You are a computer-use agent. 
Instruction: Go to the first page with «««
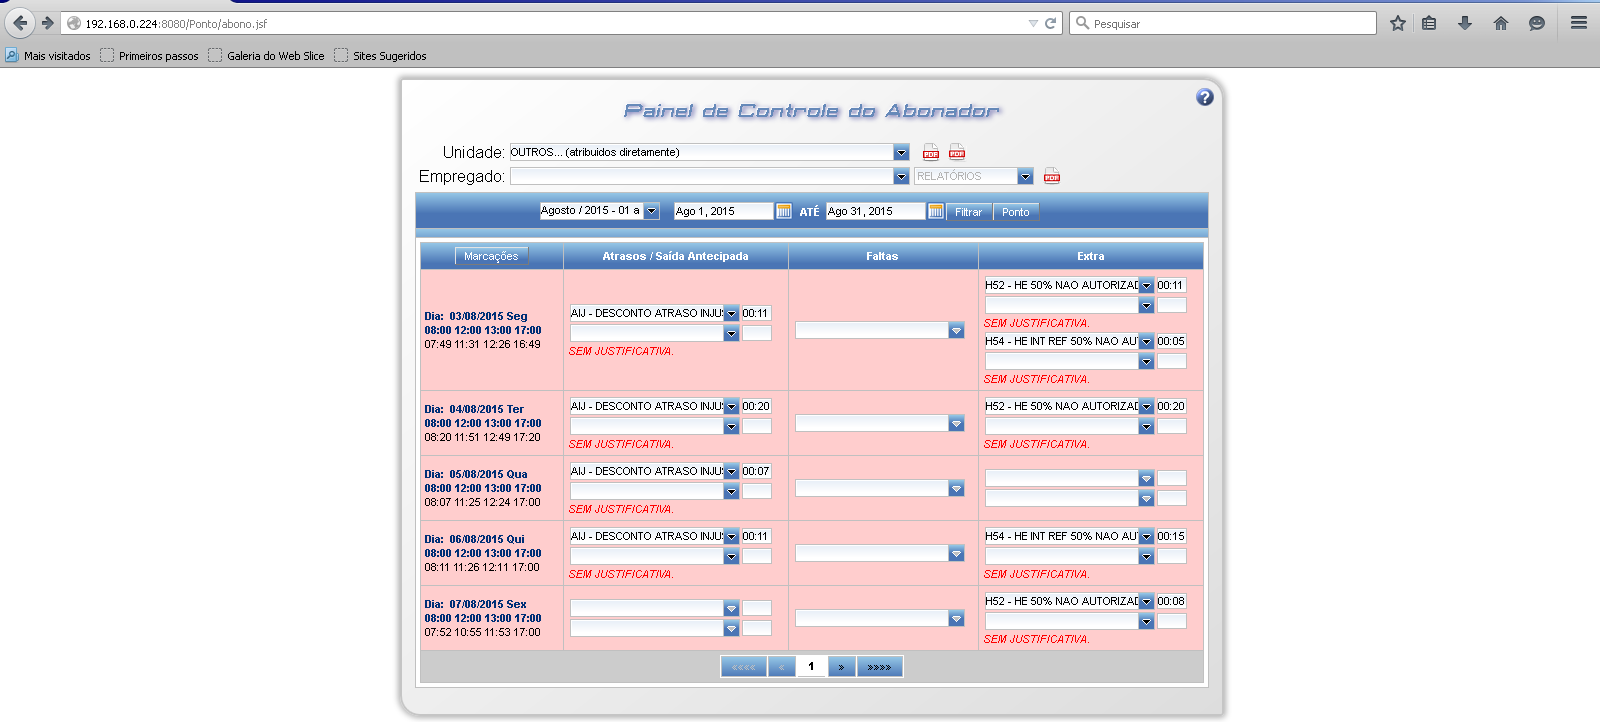(x=743, y=667)
